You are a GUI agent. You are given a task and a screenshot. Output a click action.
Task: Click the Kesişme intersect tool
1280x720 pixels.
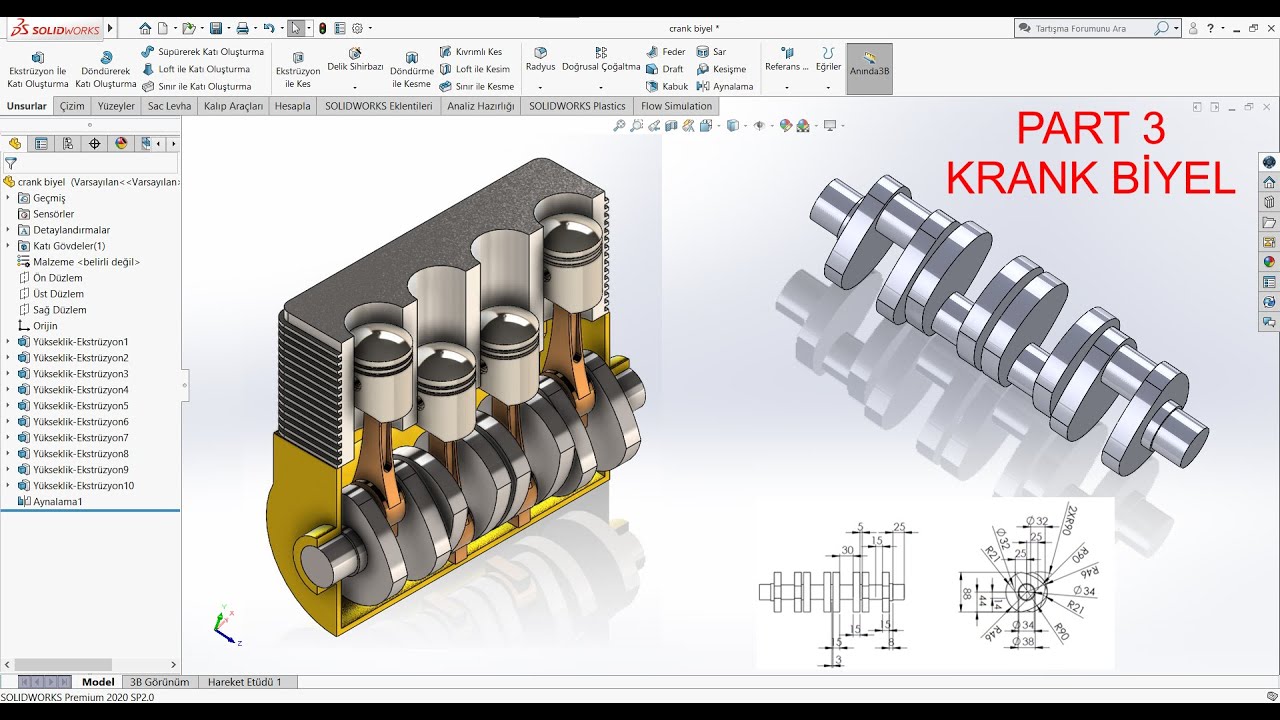721,69
